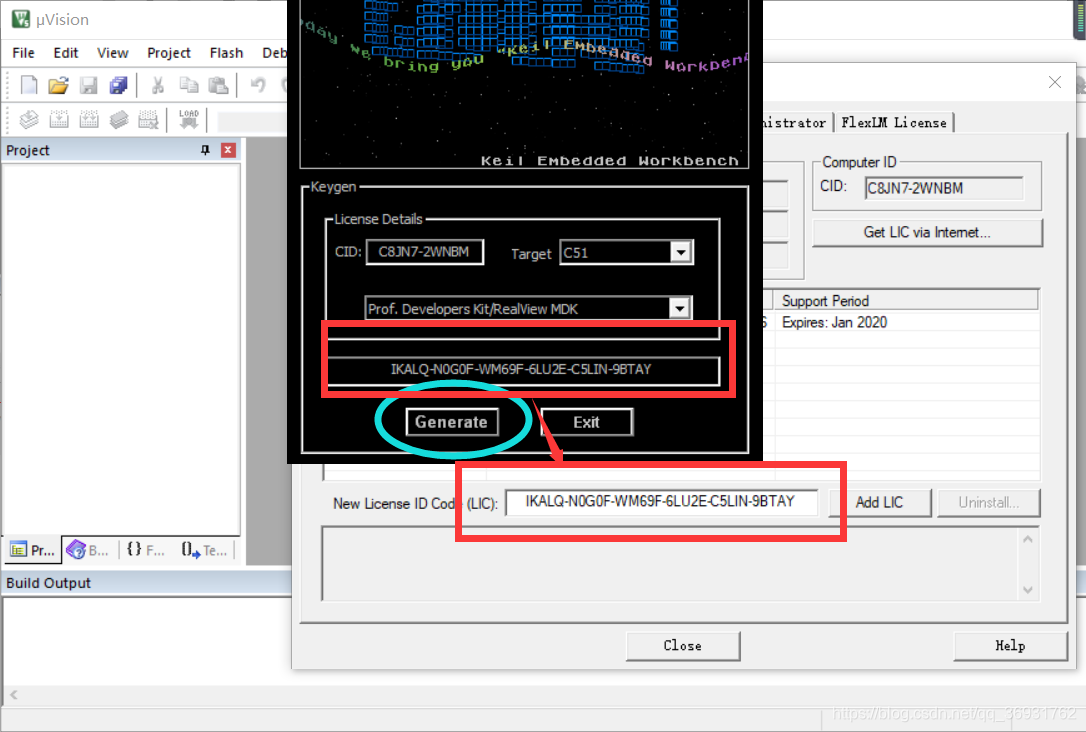The width and height of the screenshot is (1086, 732).
Task: Click Get LIC via Internet... button
Action: (927, 232)
